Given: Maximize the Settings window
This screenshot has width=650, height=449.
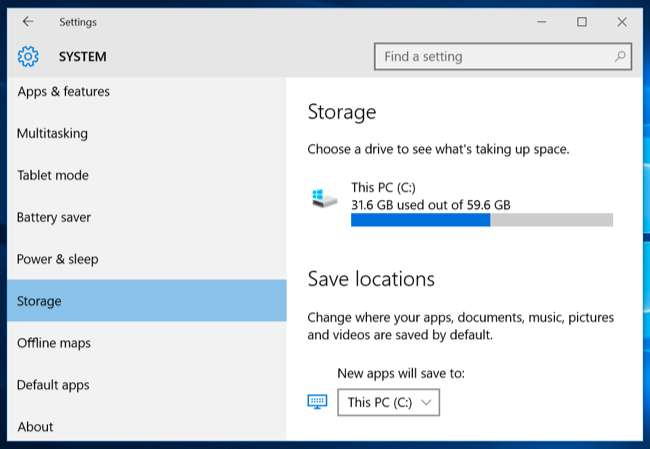Looking at the screenshot, I should pos(582,21).
